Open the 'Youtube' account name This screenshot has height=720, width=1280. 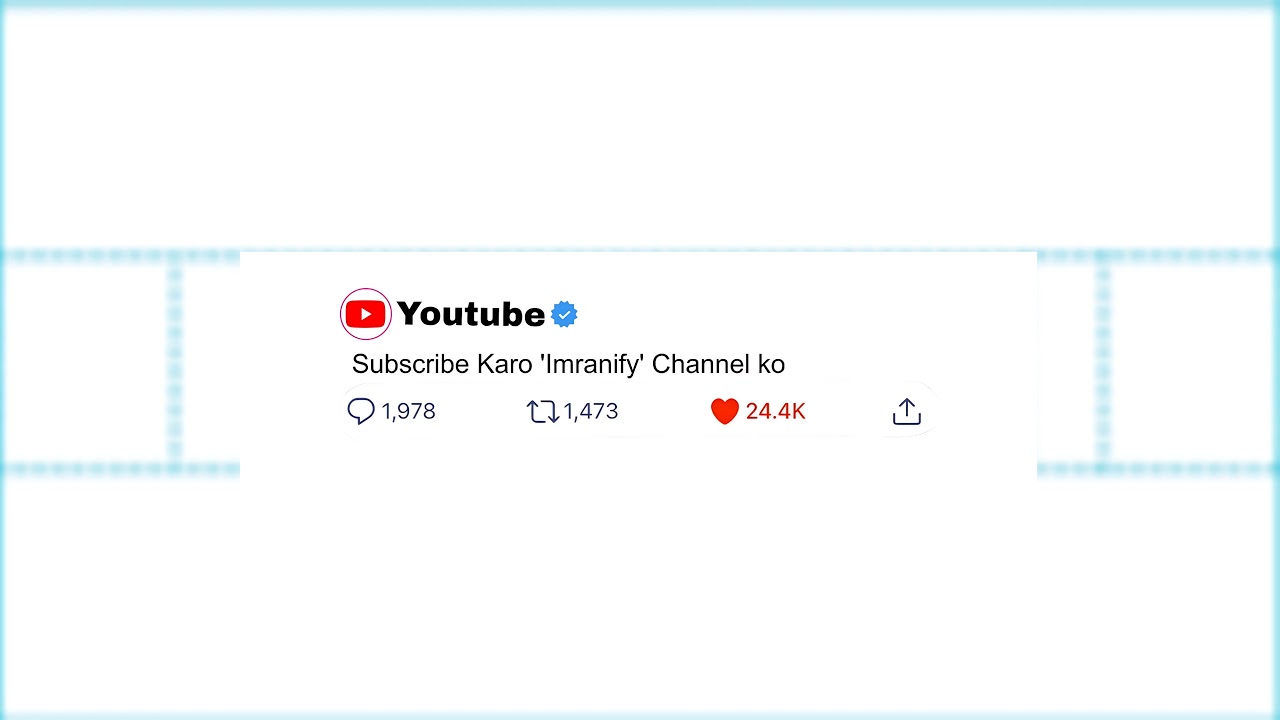tap(471, 315)
